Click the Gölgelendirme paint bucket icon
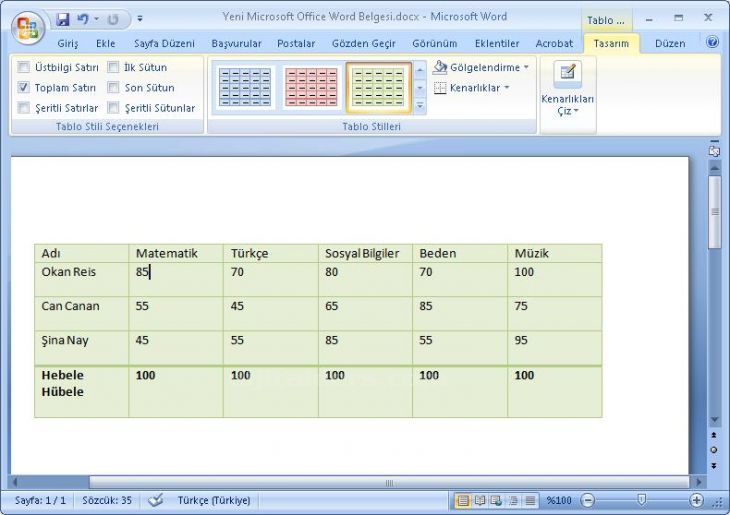 click(x=439, y=68)
